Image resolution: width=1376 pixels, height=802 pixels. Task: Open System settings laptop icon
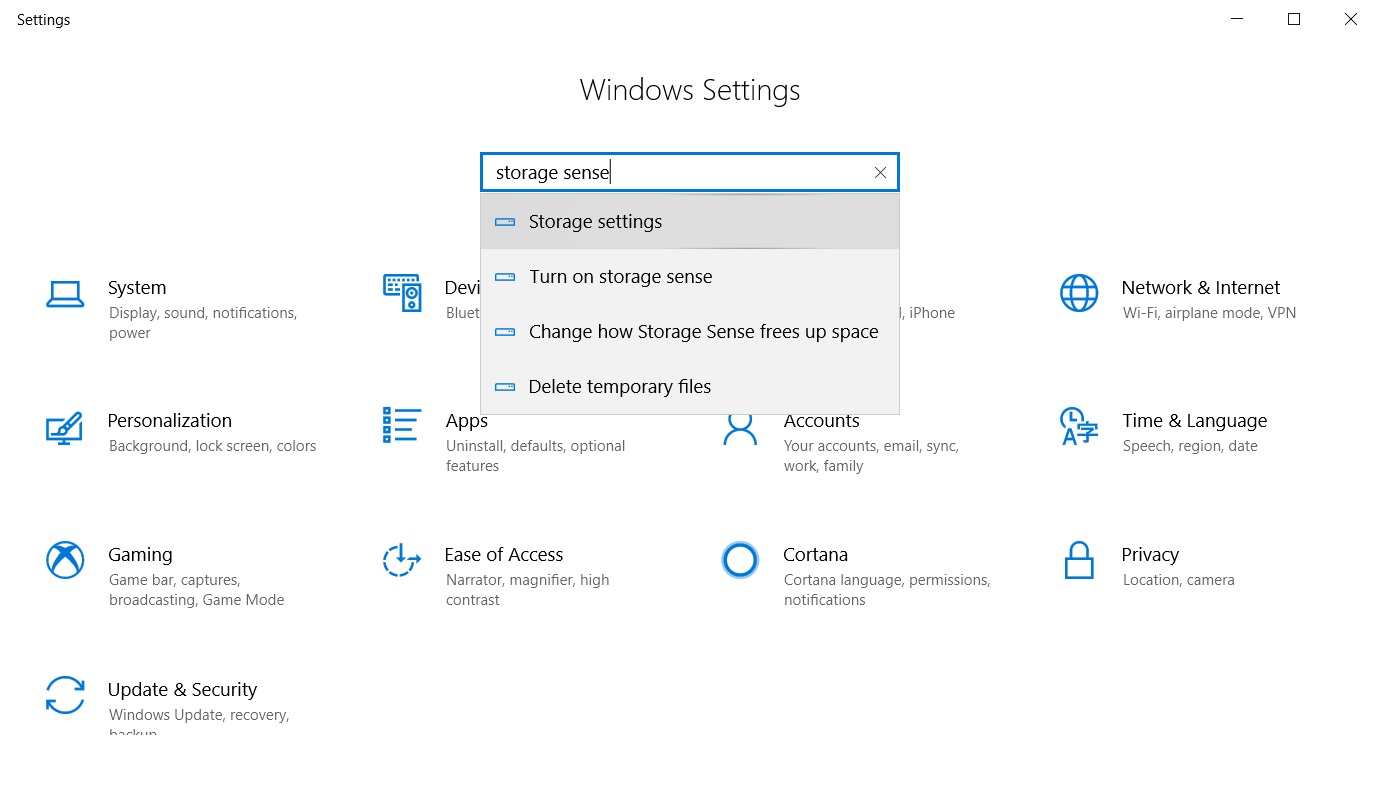[65, 294]
